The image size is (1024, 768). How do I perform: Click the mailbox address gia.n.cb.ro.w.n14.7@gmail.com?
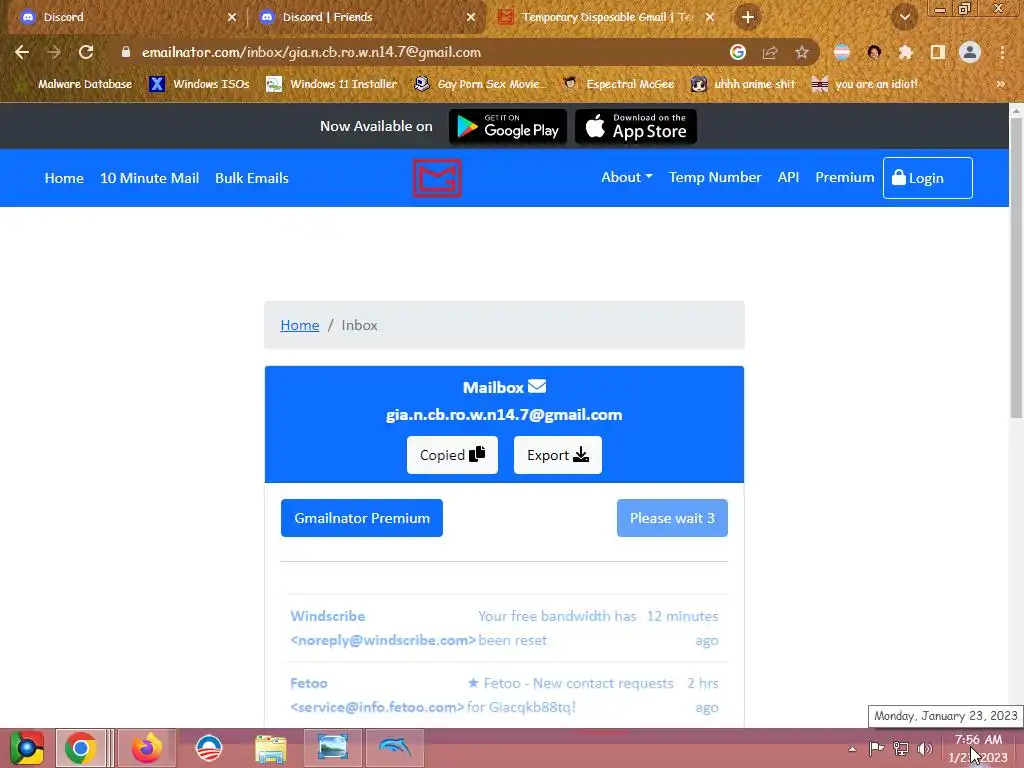[x=504, y=415]
